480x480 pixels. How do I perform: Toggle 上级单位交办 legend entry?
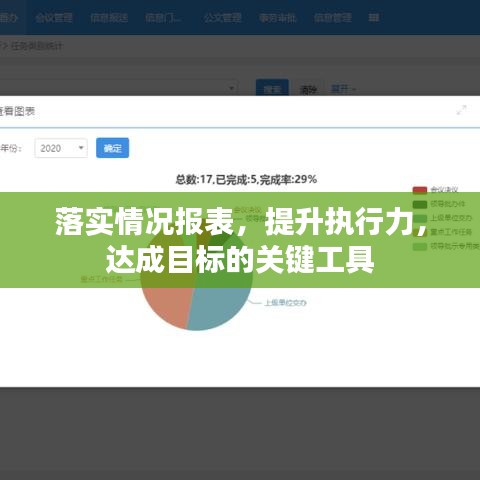pyautogui.click(x=442, y=218)
